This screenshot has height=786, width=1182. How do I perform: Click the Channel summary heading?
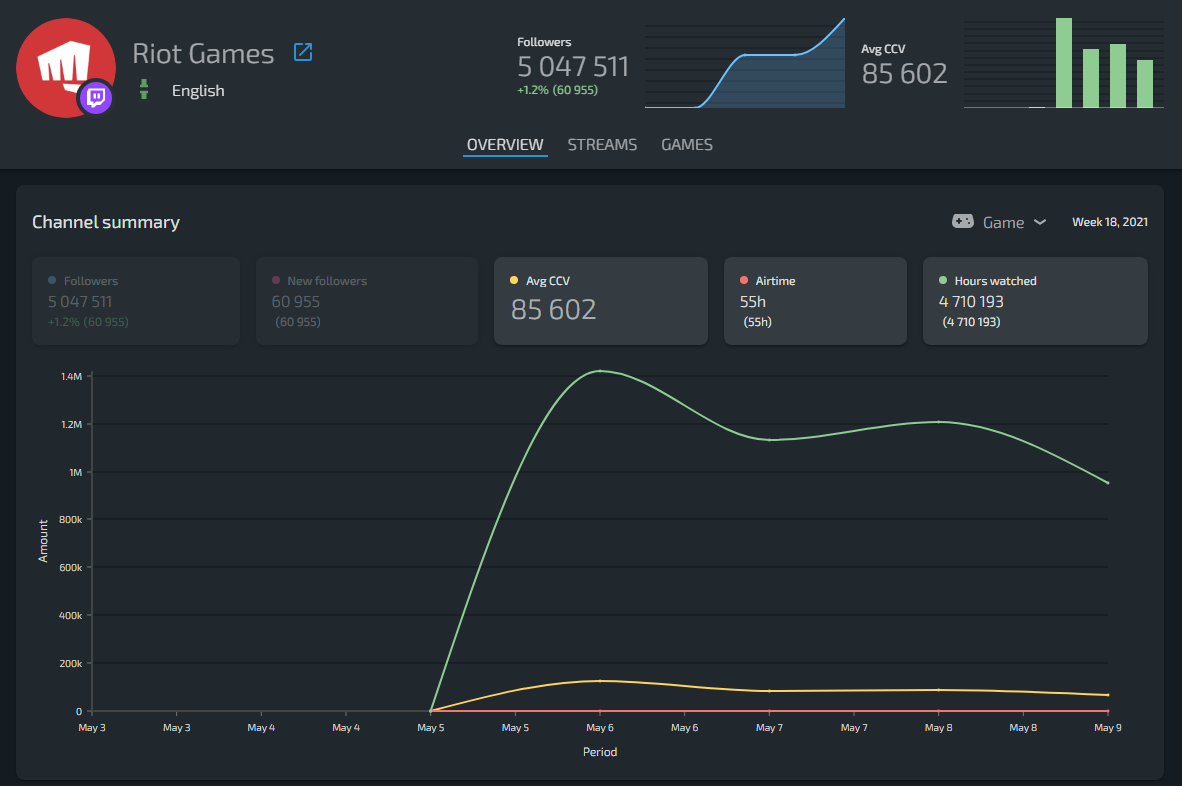click(106, 222)
